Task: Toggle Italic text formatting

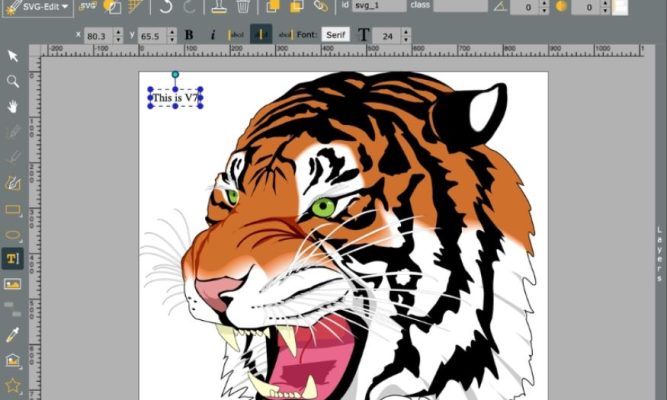Action: pos(212,35)
